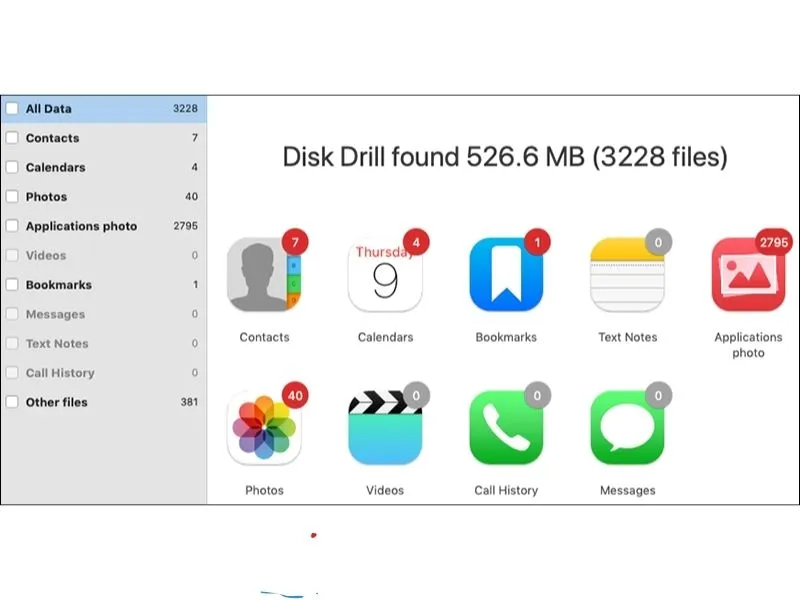Click the gray 0 badge on Videos
The width and height of the screenshot is (800, 600).
(x=416, y=395)
